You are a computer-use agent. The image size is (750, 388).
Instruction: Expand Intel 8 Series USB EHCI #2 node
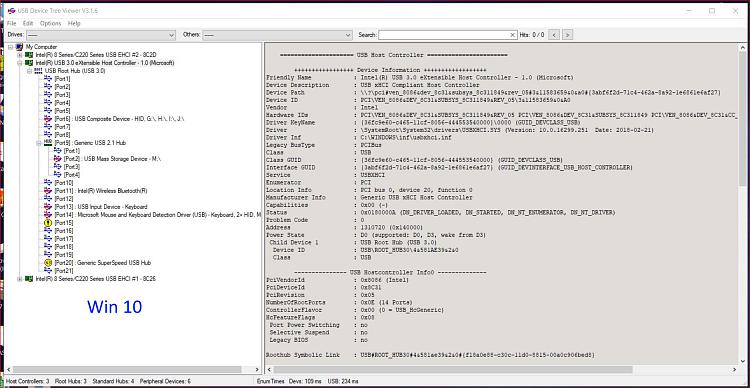[20, 55]
